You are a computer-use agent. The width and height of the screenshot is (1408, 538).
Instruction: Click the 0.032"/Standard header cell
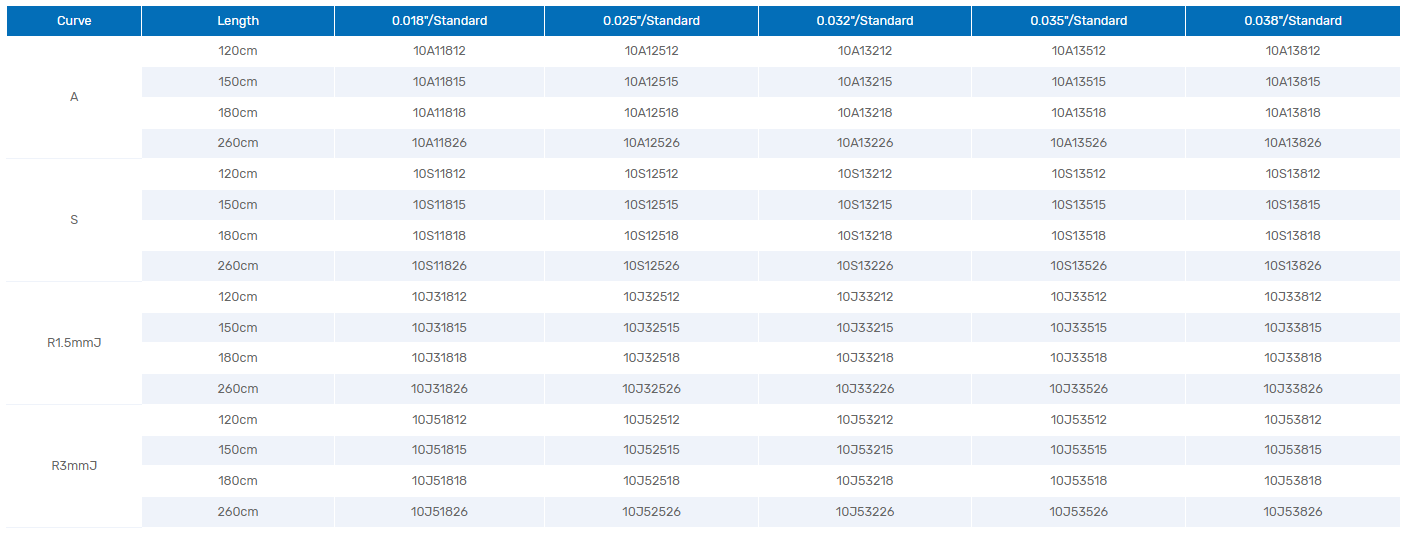(x=864, y=21)
